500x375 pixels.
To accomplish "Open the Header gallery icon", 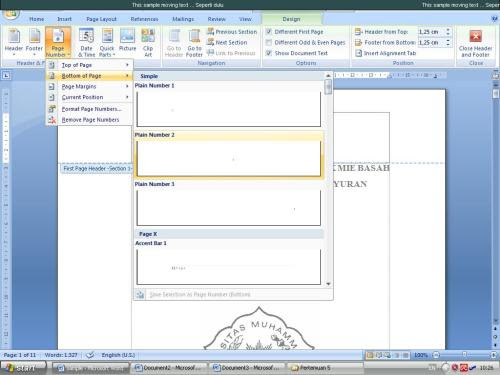I will [x=14, y=42].
